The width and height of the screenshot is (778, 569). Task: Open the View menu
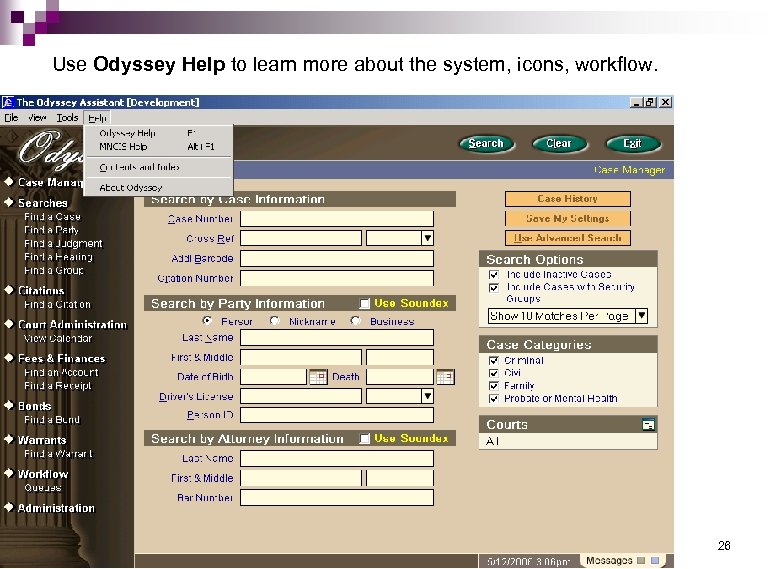click(x=37, y=118)
